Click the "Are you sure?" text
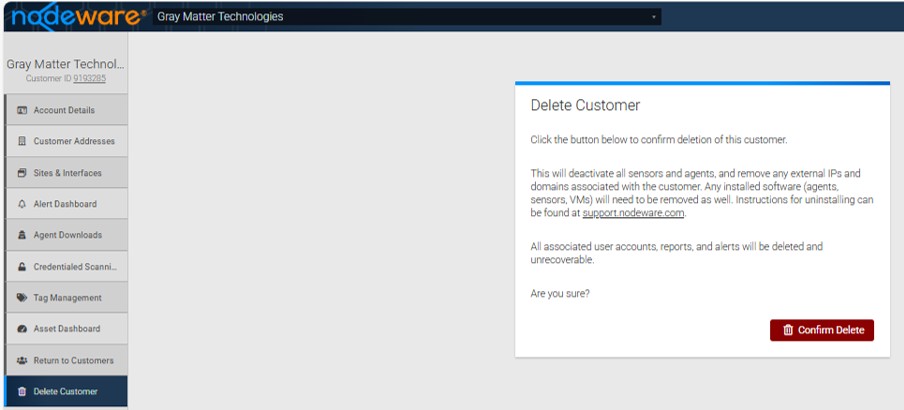The height and width of the screenshot is (410, 904). (x=560, y=294)
